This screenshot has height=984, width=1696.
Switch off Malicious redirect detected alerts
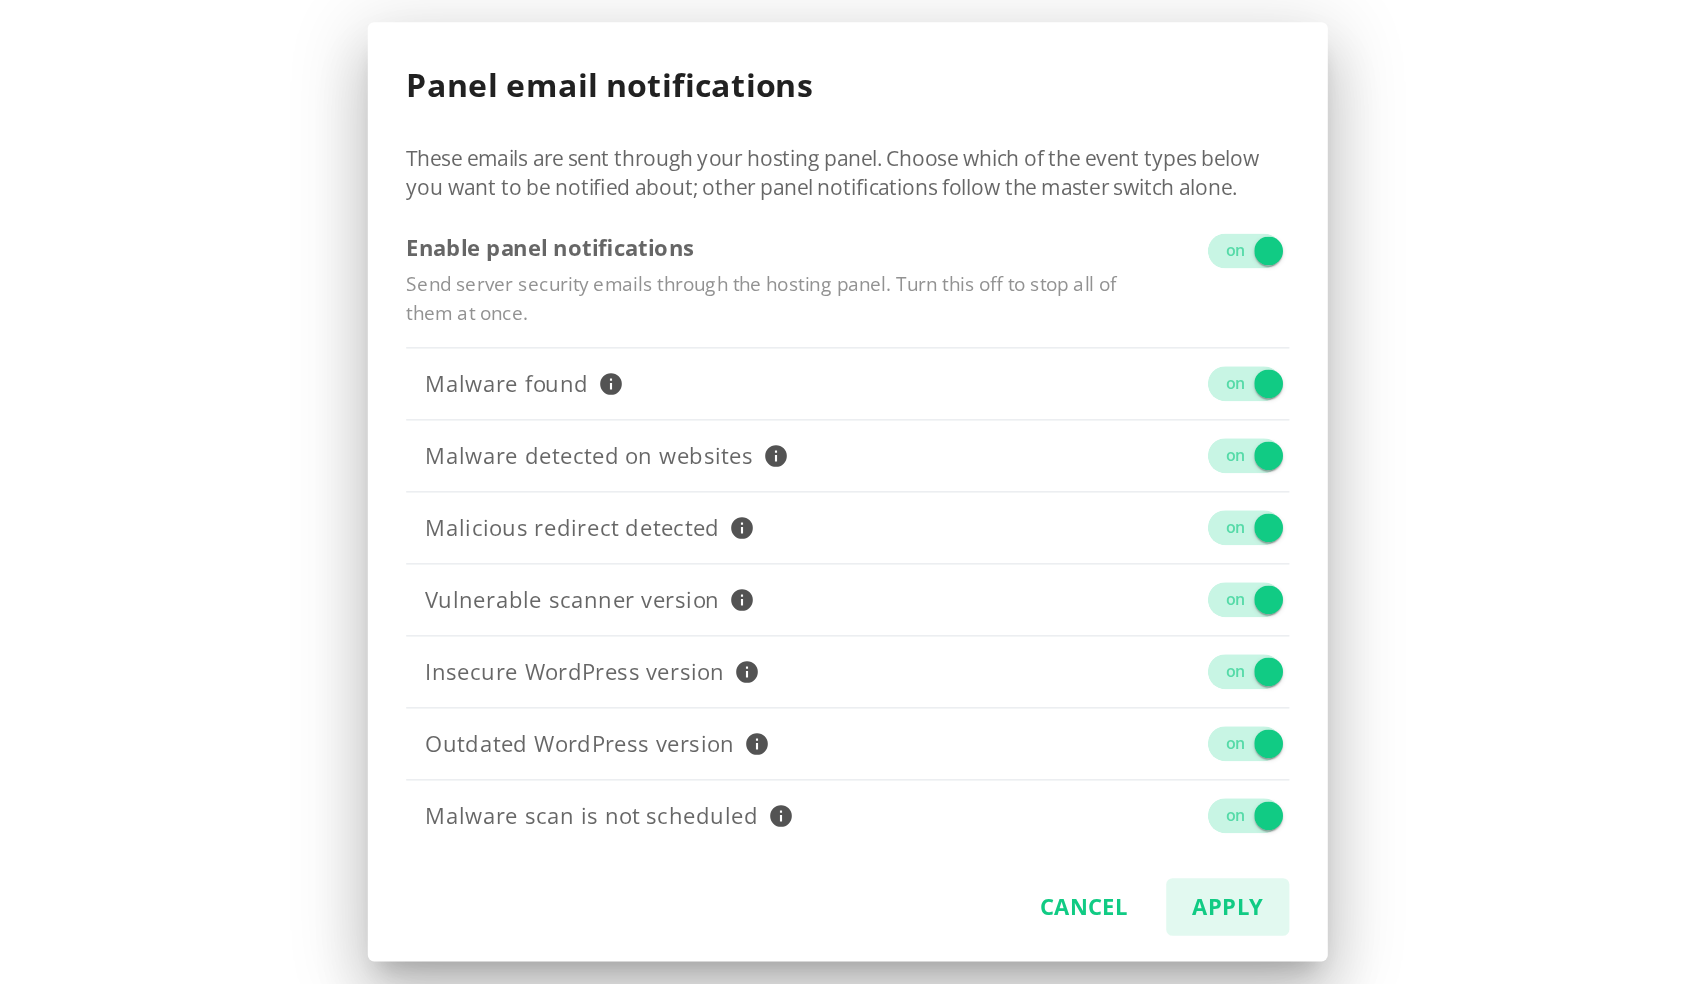(x=1245, y=528)
